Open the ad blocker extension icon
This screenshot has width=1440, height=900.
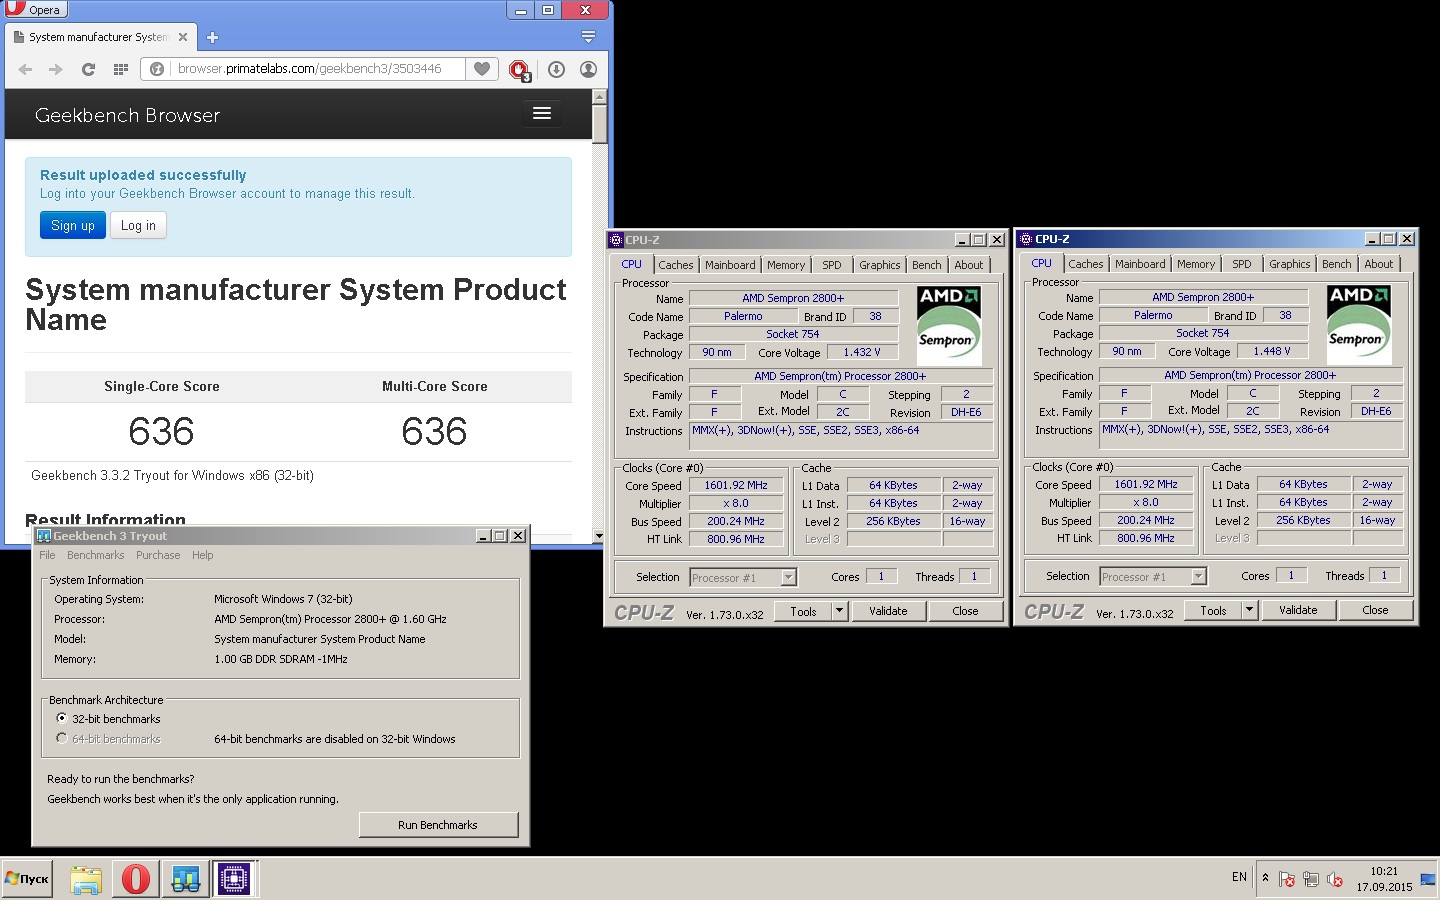click(x=519, y=70)
